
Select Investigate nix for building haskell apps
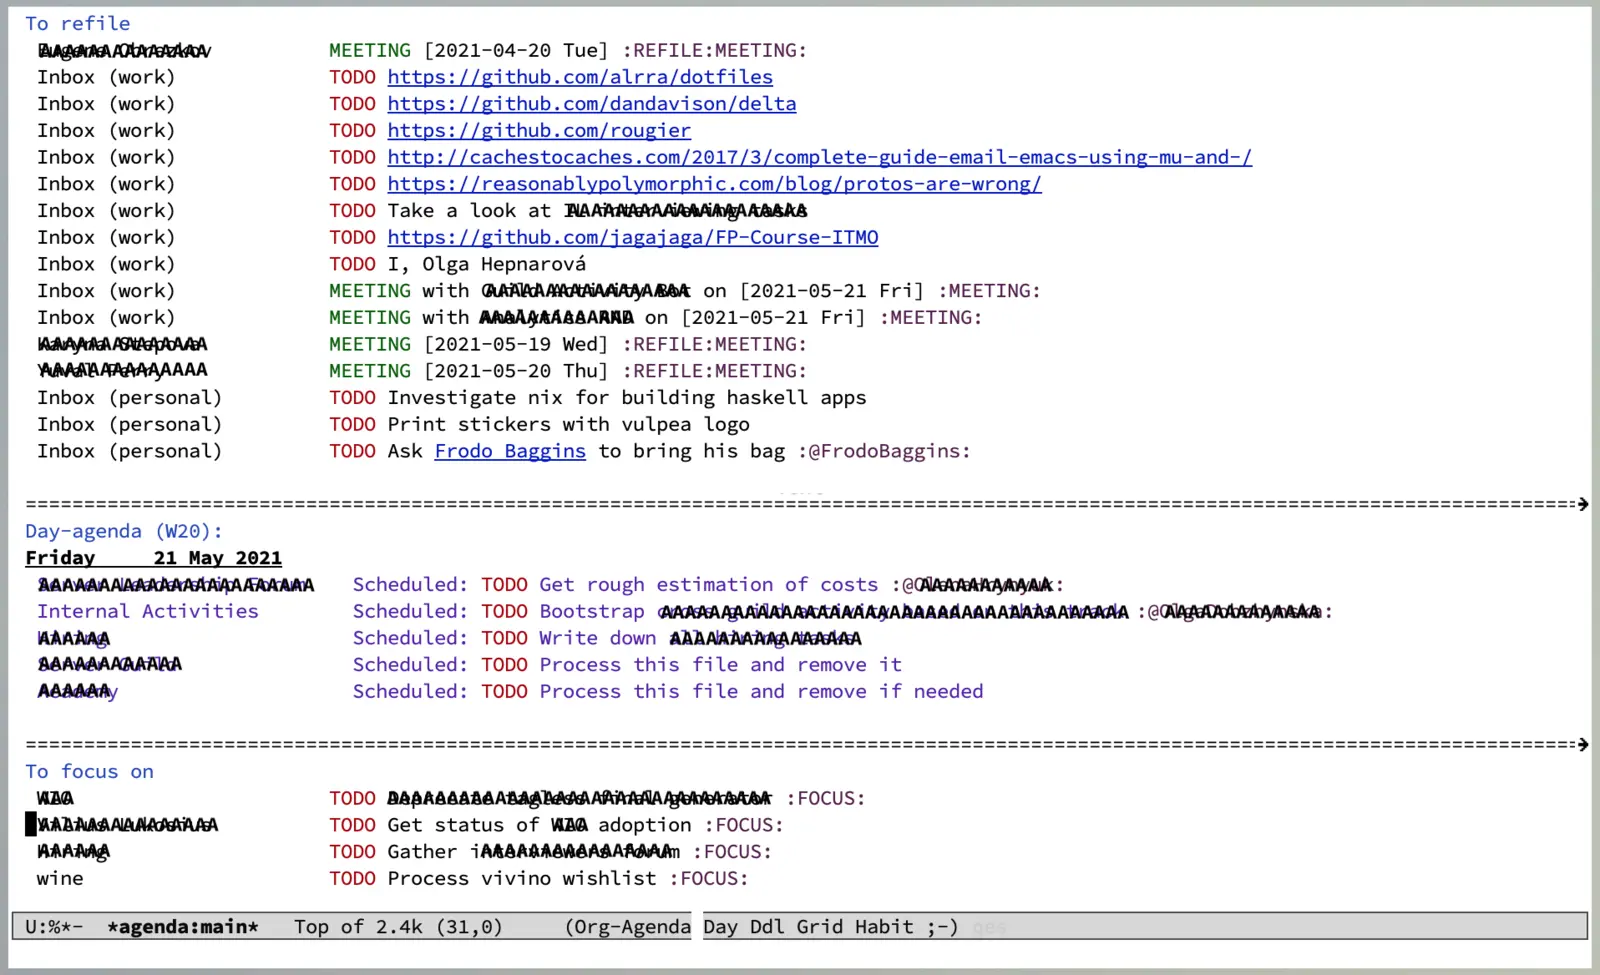(x=626, y=398)
